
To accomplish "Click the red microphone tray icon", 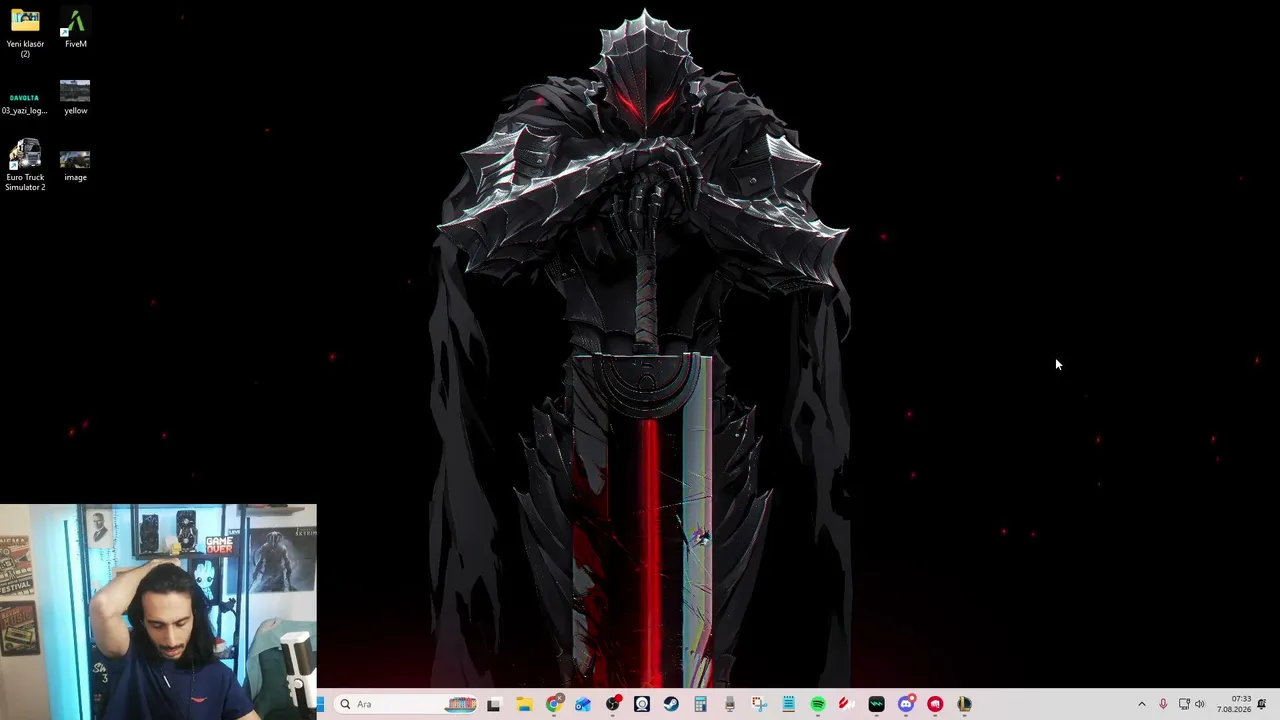I will [x=1163, y=704].
